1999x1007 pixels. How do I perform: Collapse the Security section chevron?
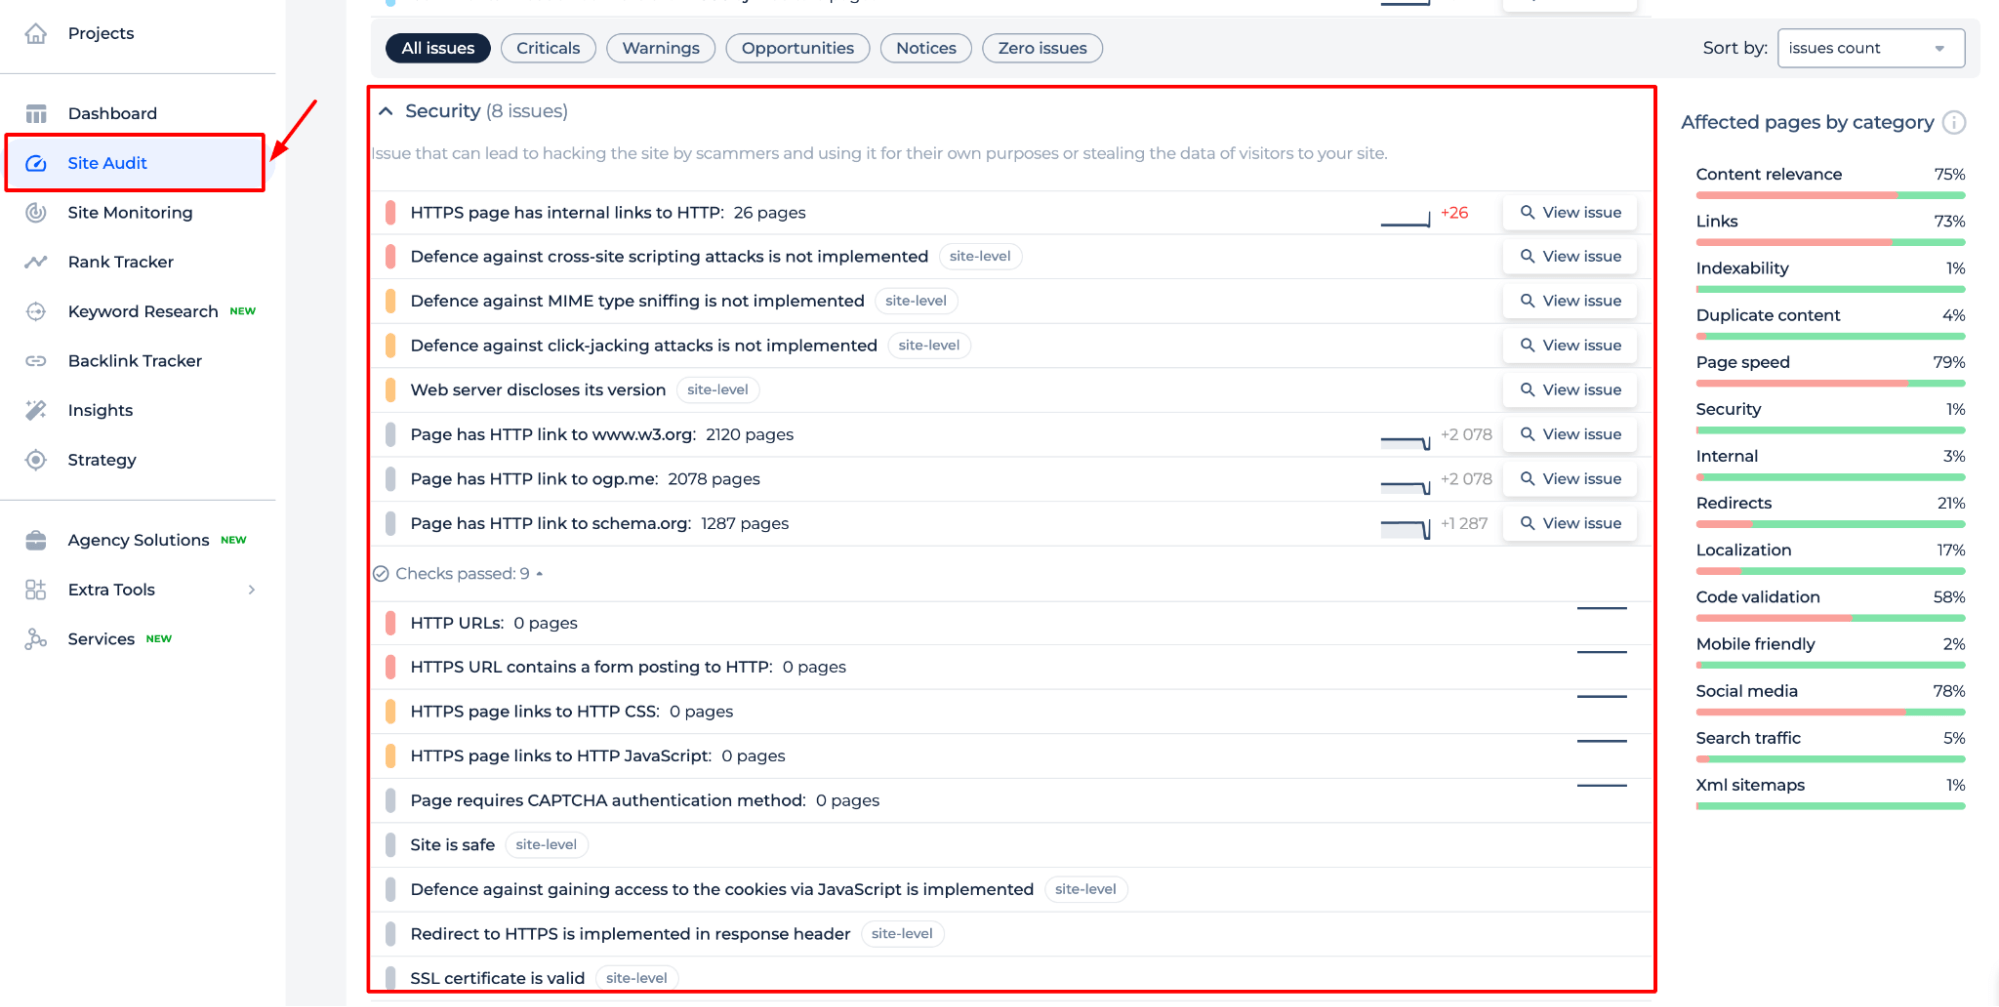pyautogui.click(x=386, y=111)
